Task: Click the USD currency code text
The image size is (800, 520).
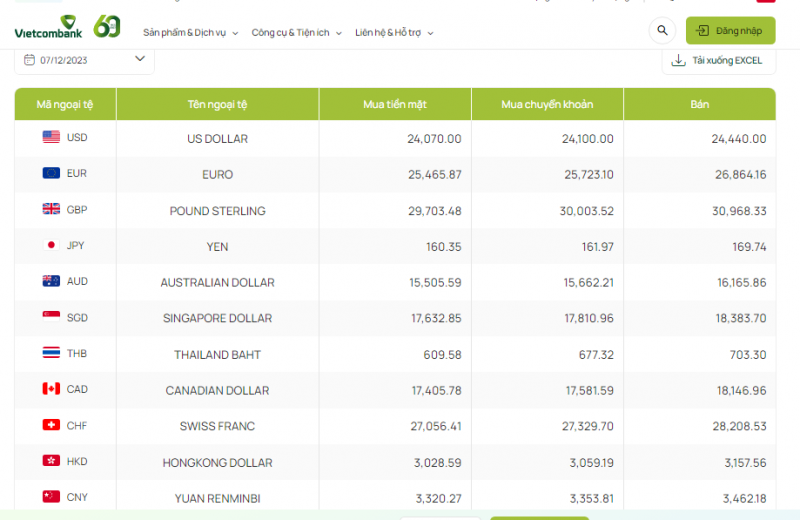Action: [77, 137]
